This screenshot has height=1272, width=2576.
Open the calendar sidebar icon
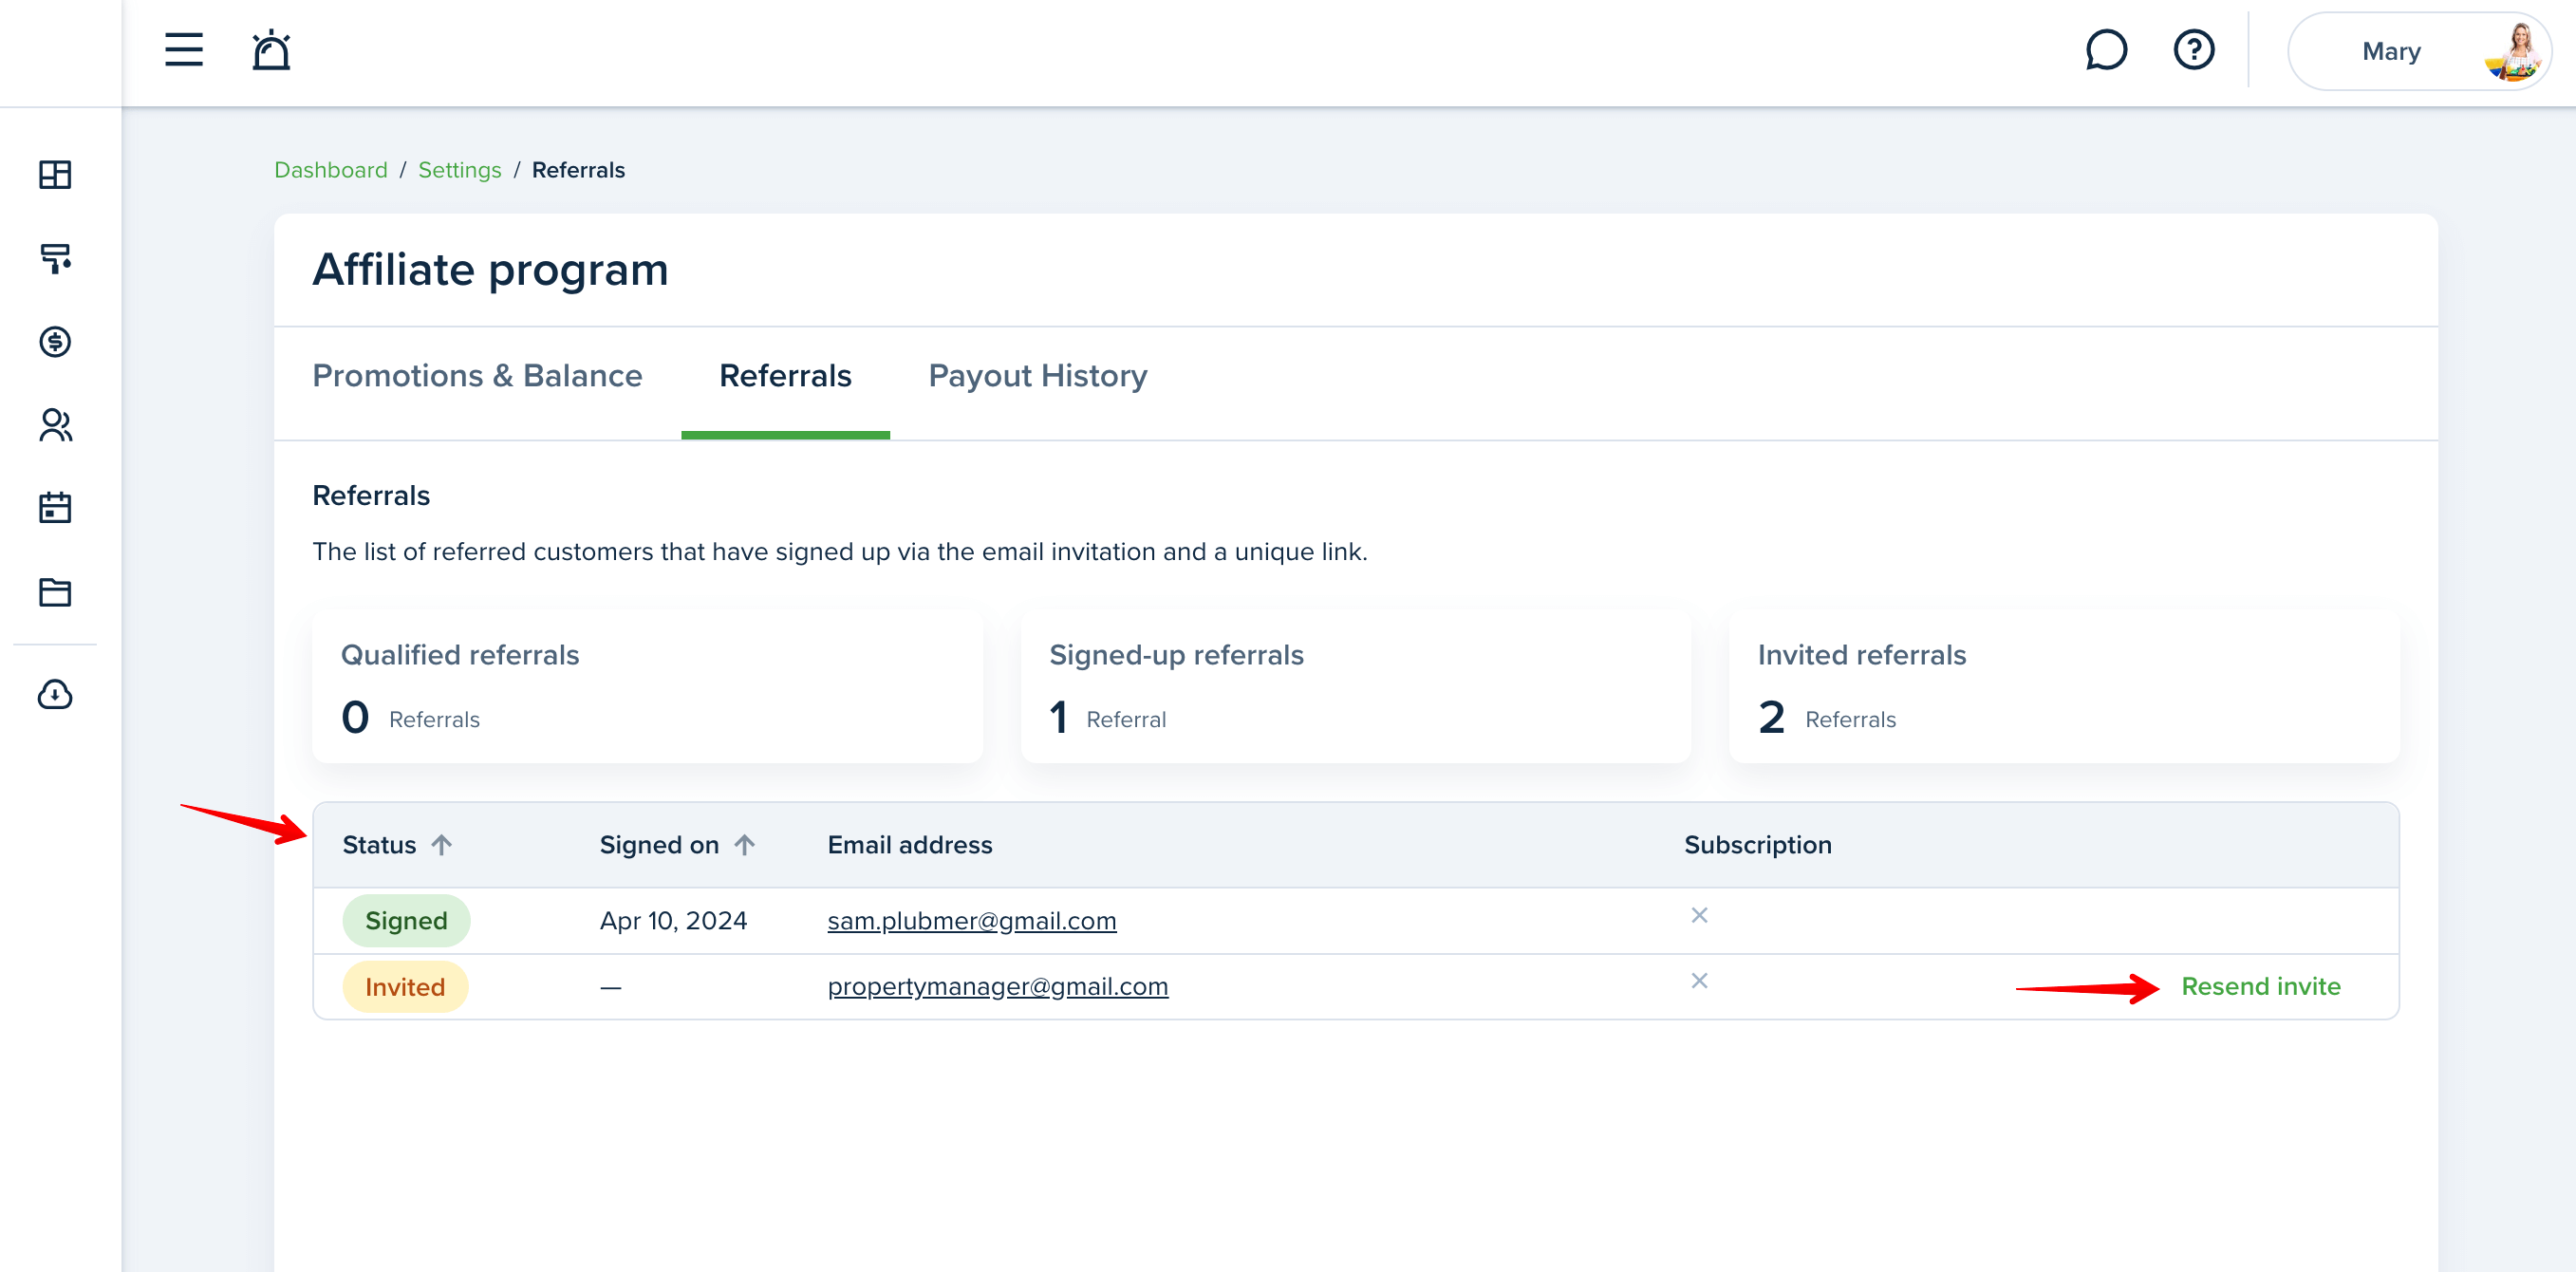tap(55, 508)
